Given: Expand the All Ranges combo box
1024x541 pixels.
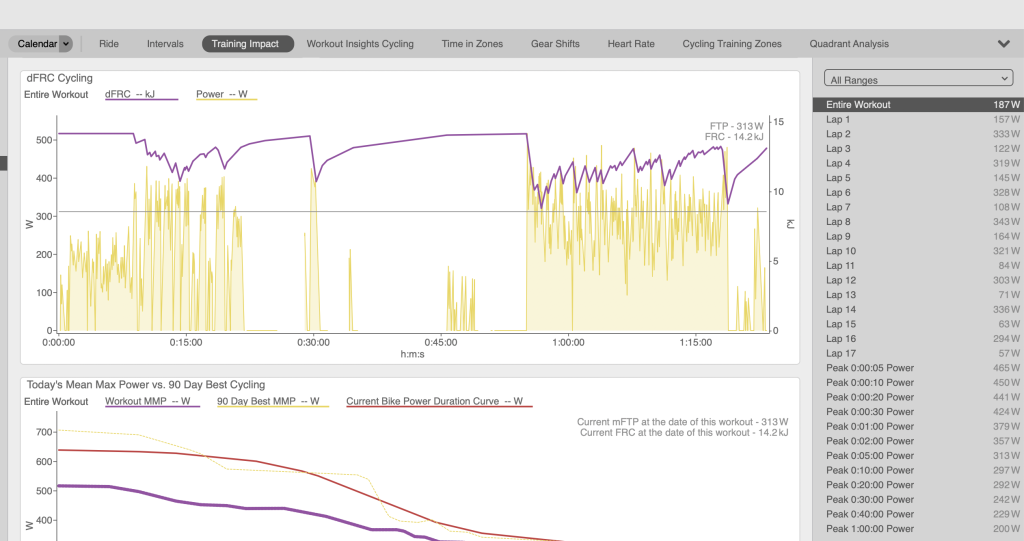Looking at the screenshot, I should [918, 79].
